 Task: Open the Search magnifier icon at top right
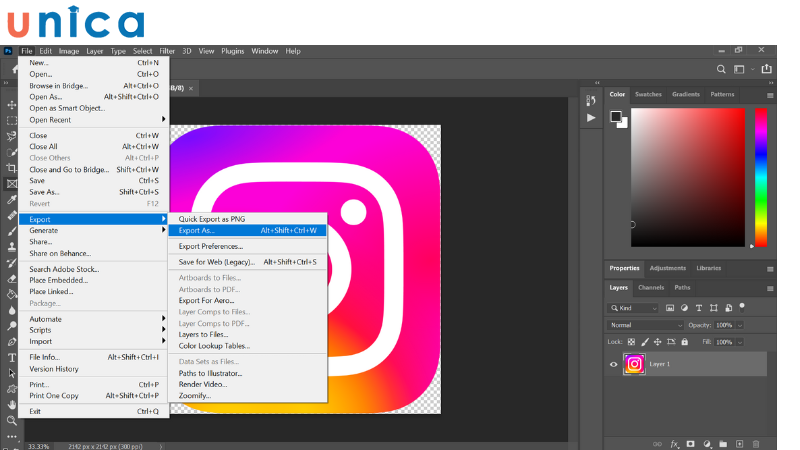(x=720, y=69)
